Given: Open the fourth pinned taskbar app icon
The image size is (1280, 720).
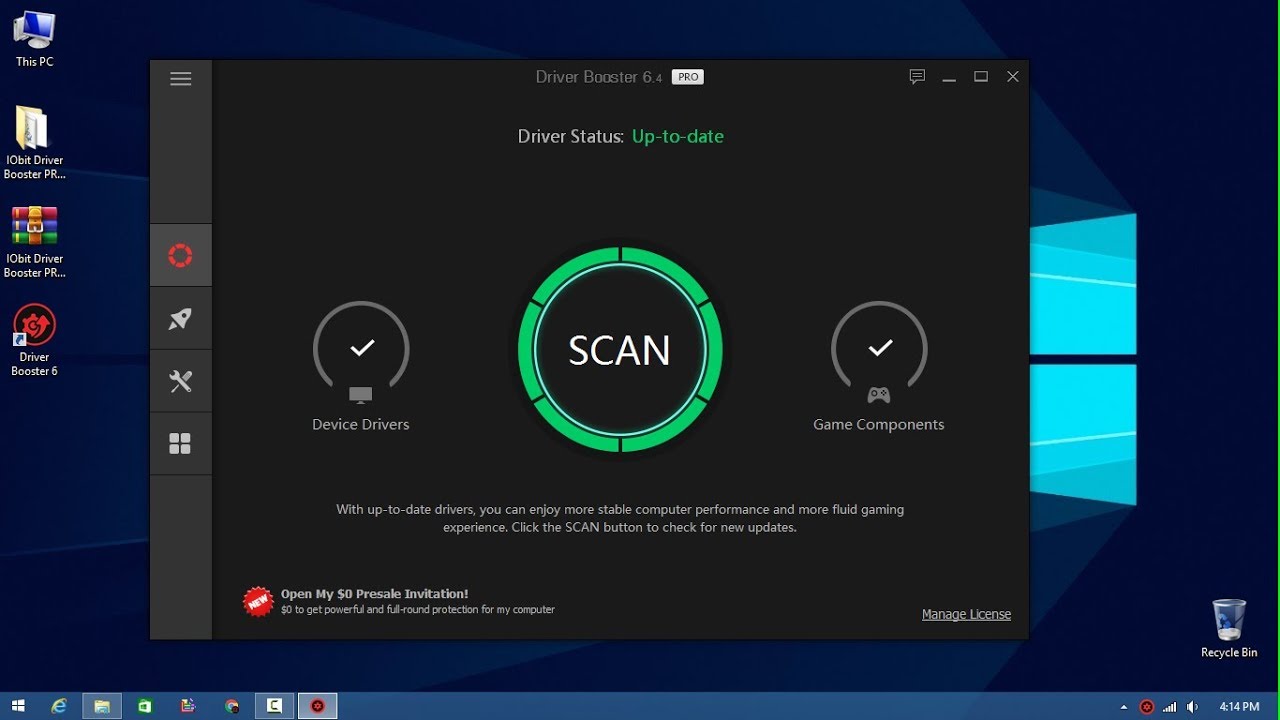Looking at the screenshot, I should tap(188, 706).
